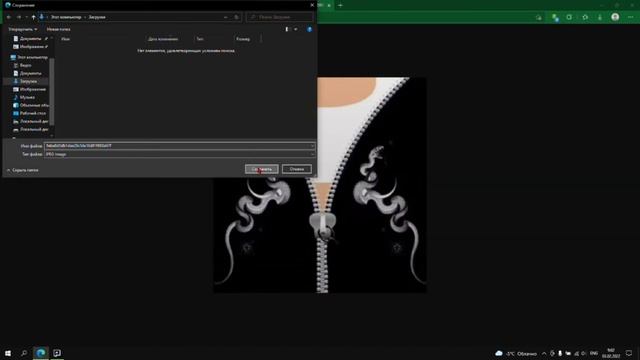Select the first Local Disk entry
640x360 pixels.
point(31,121)
